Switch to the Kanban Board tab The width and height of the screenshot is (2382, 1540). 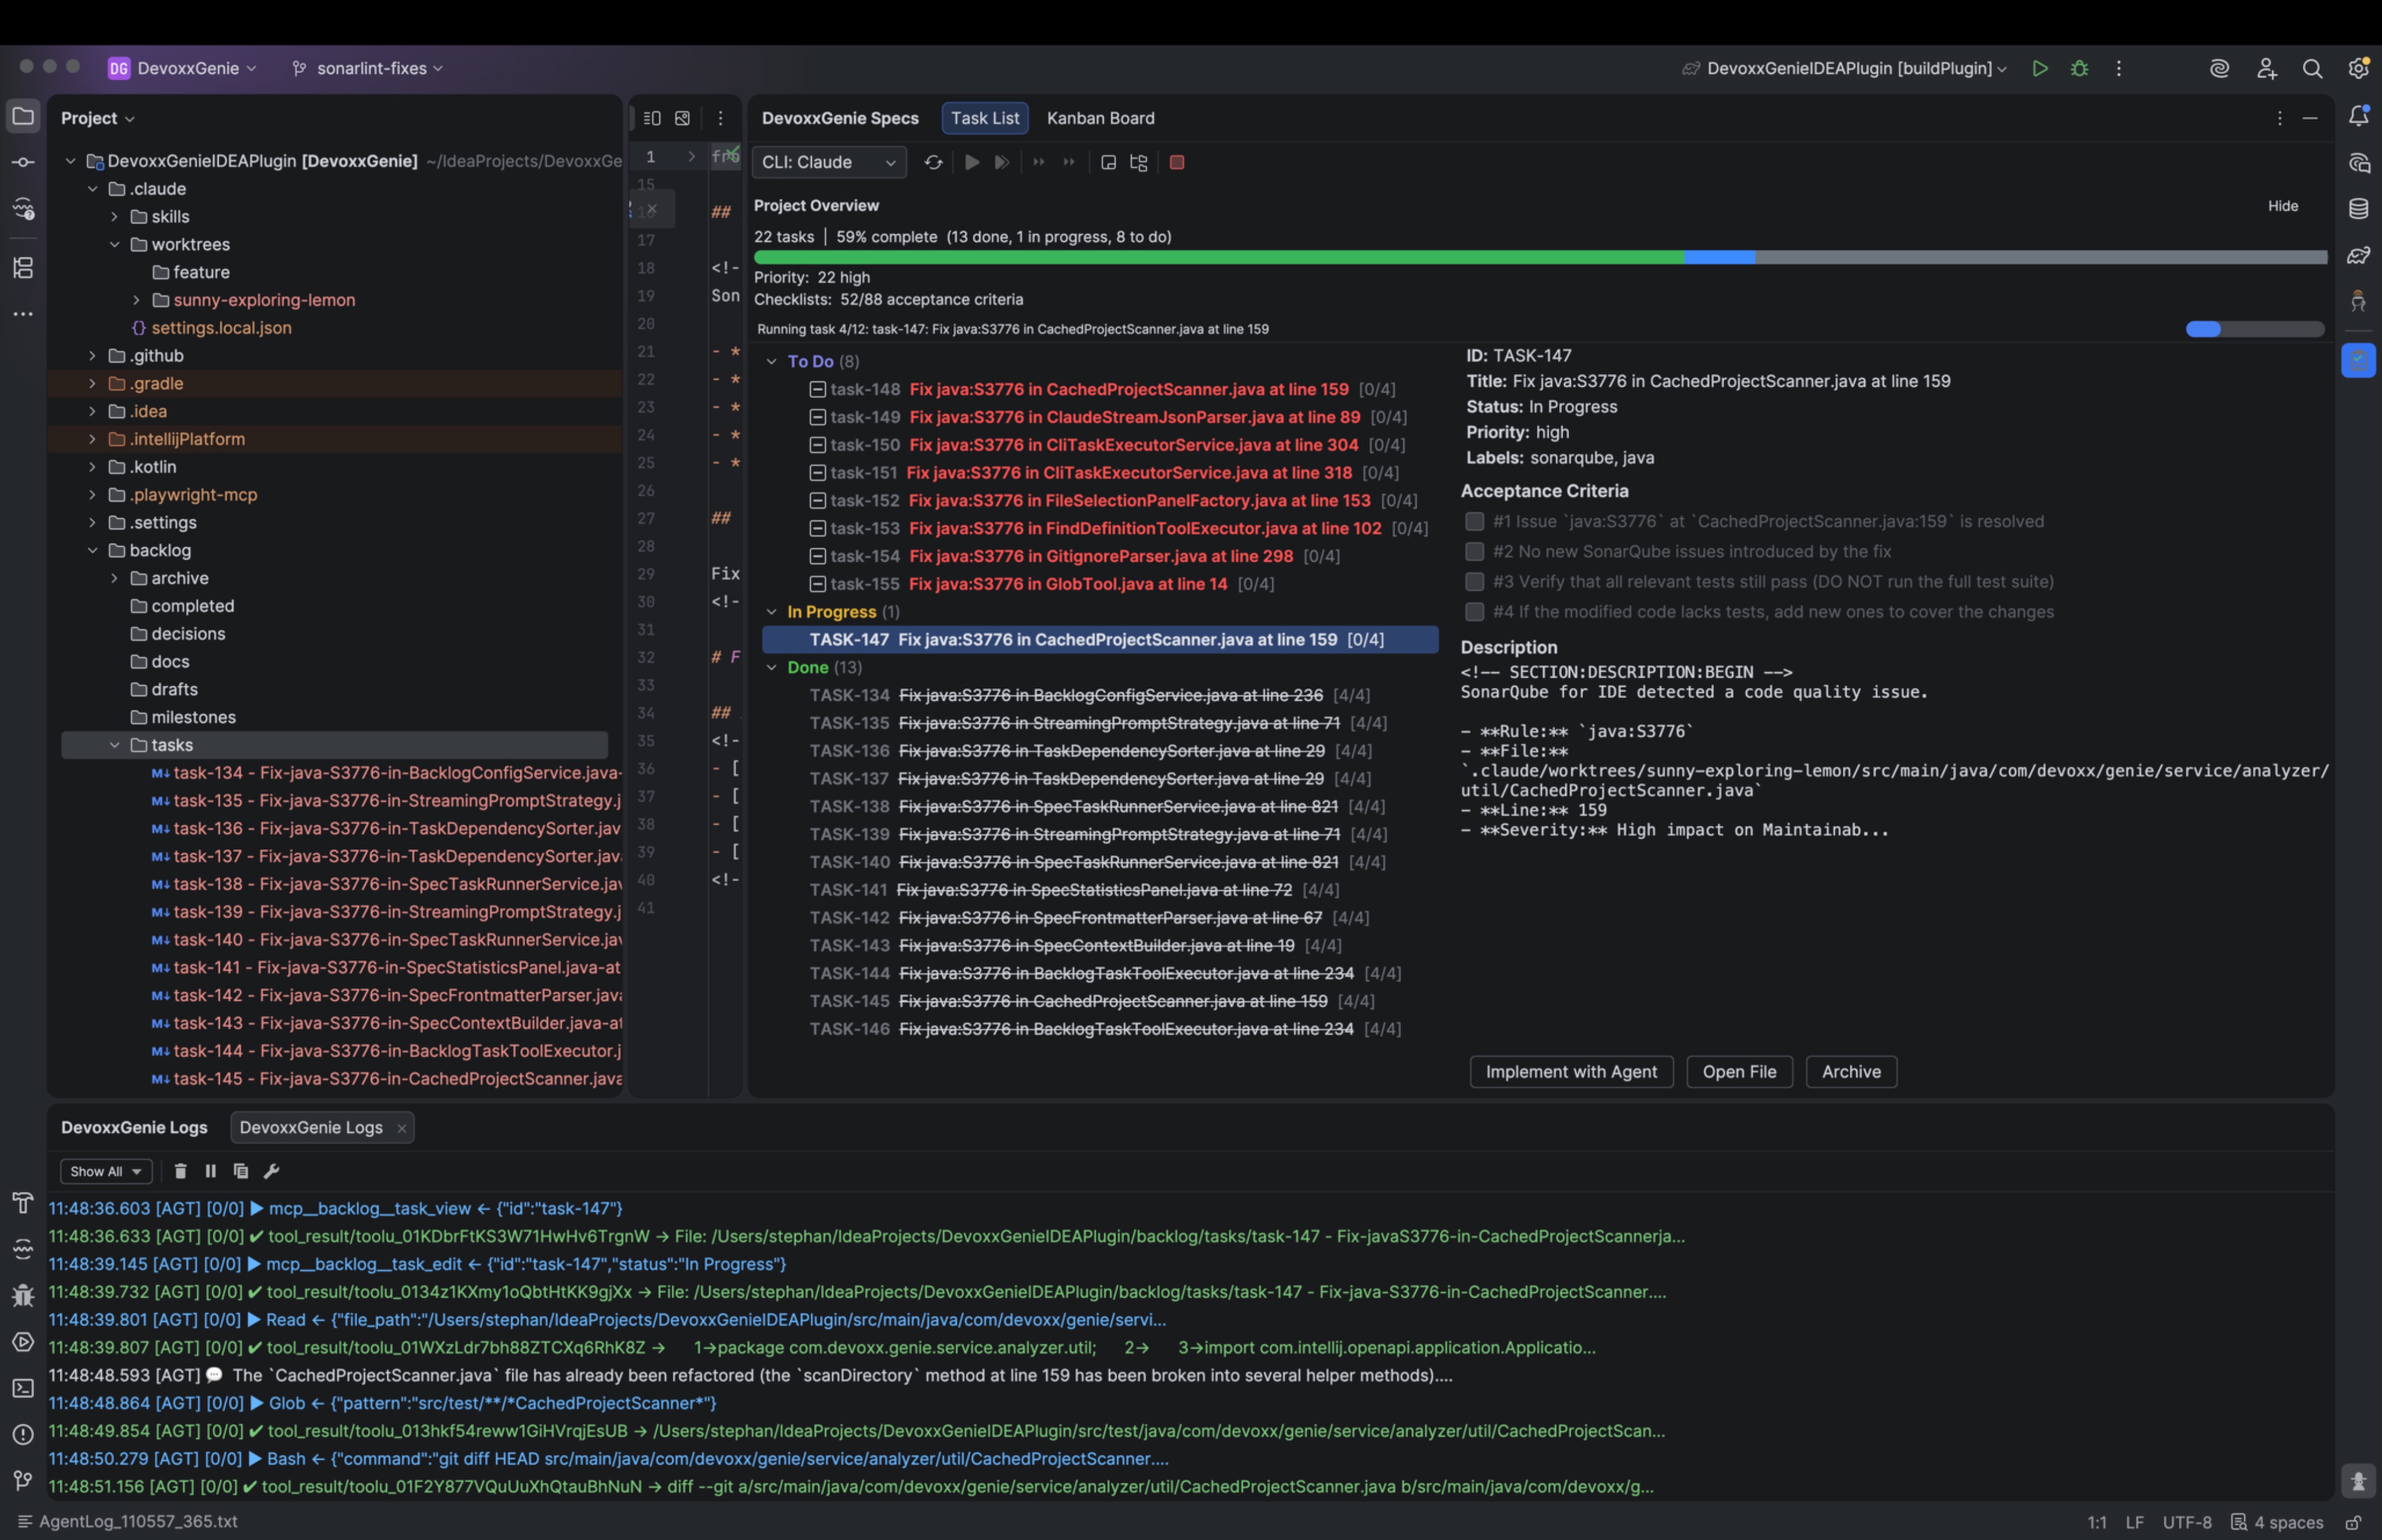(x=1100, y=118)
